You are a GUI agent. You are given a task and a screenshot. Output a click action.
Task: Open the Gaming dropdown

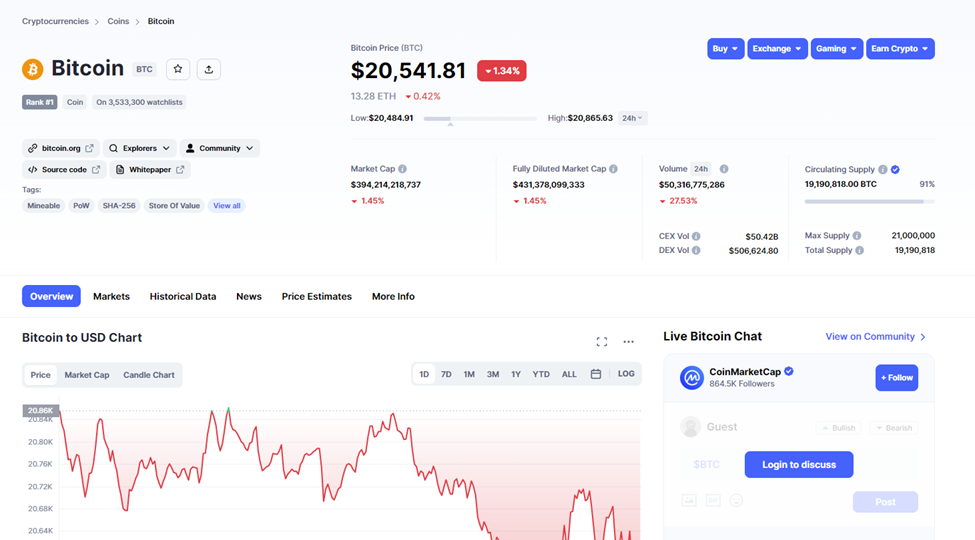pyautogui.click(x=836, y=49)
